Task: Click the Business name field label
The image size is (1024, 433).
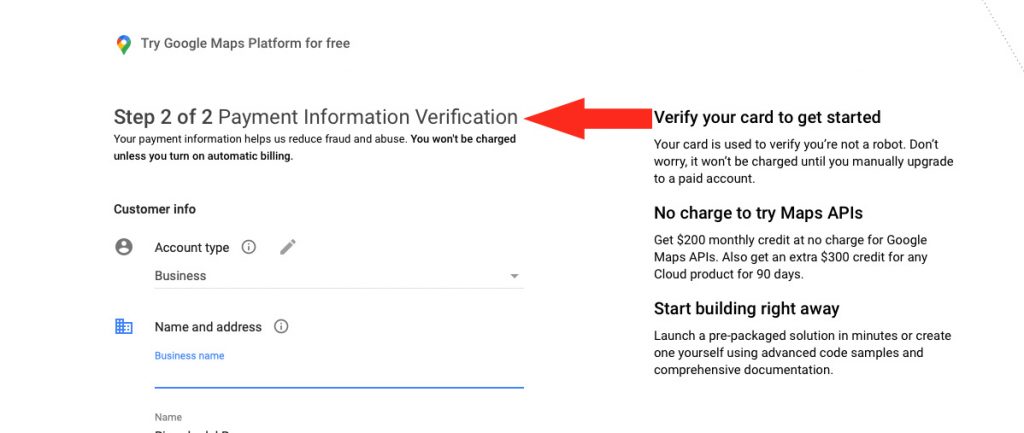Action: pyautogui.click(x=189, y=356)
